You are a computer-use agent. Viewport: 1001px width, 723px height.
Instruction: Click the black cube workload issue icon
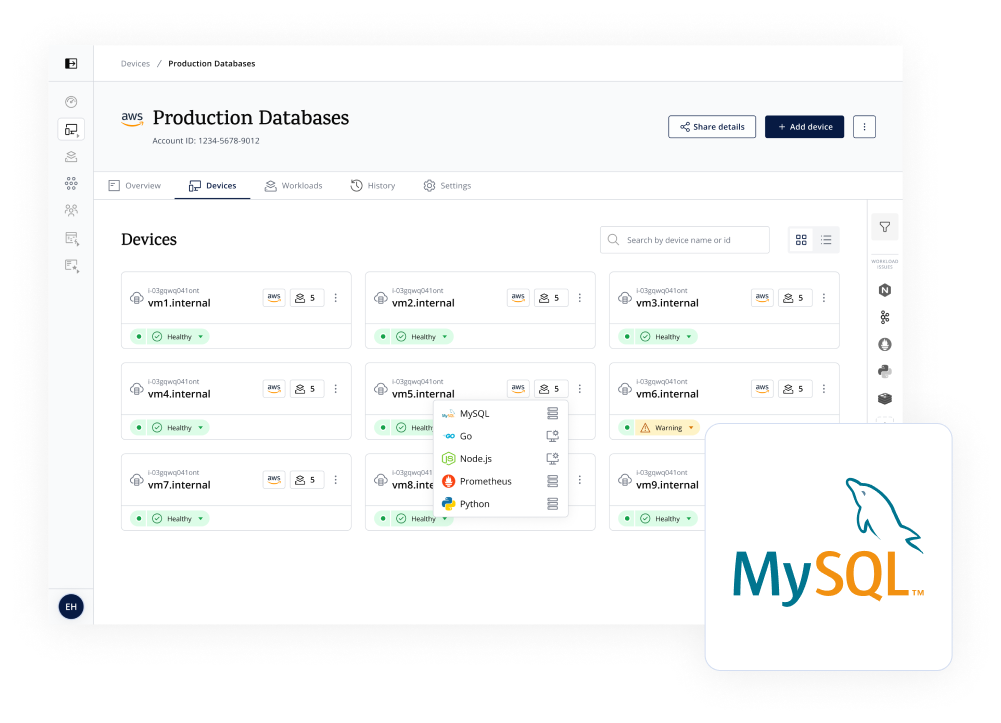click(885, 398)
